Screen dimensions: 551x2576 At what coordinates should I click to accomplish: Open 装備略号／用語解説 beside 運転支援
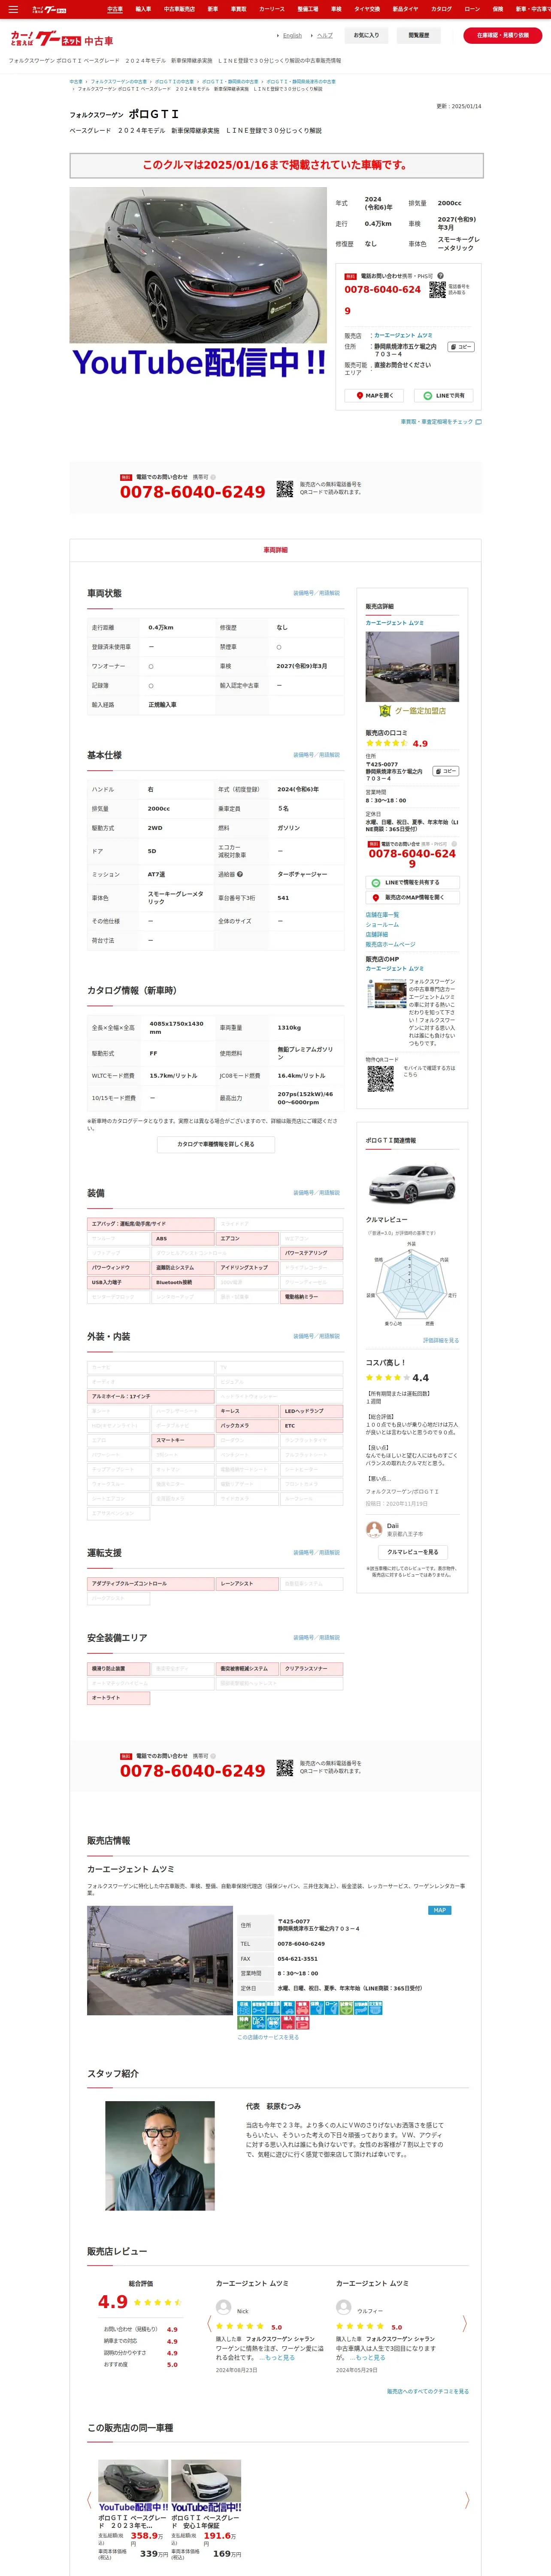click(316, 1552)
